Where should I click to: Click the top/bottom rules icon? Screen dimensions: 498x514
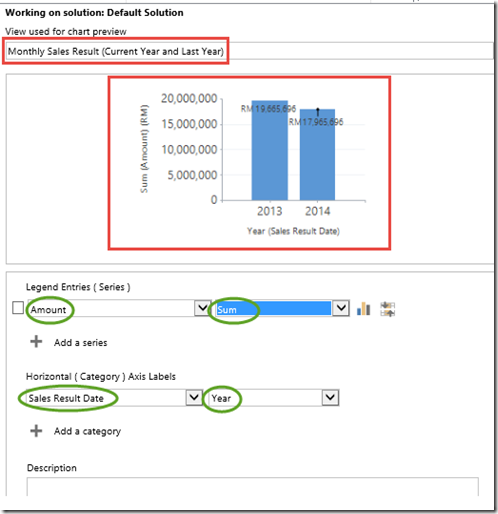[x=387, y=309]
